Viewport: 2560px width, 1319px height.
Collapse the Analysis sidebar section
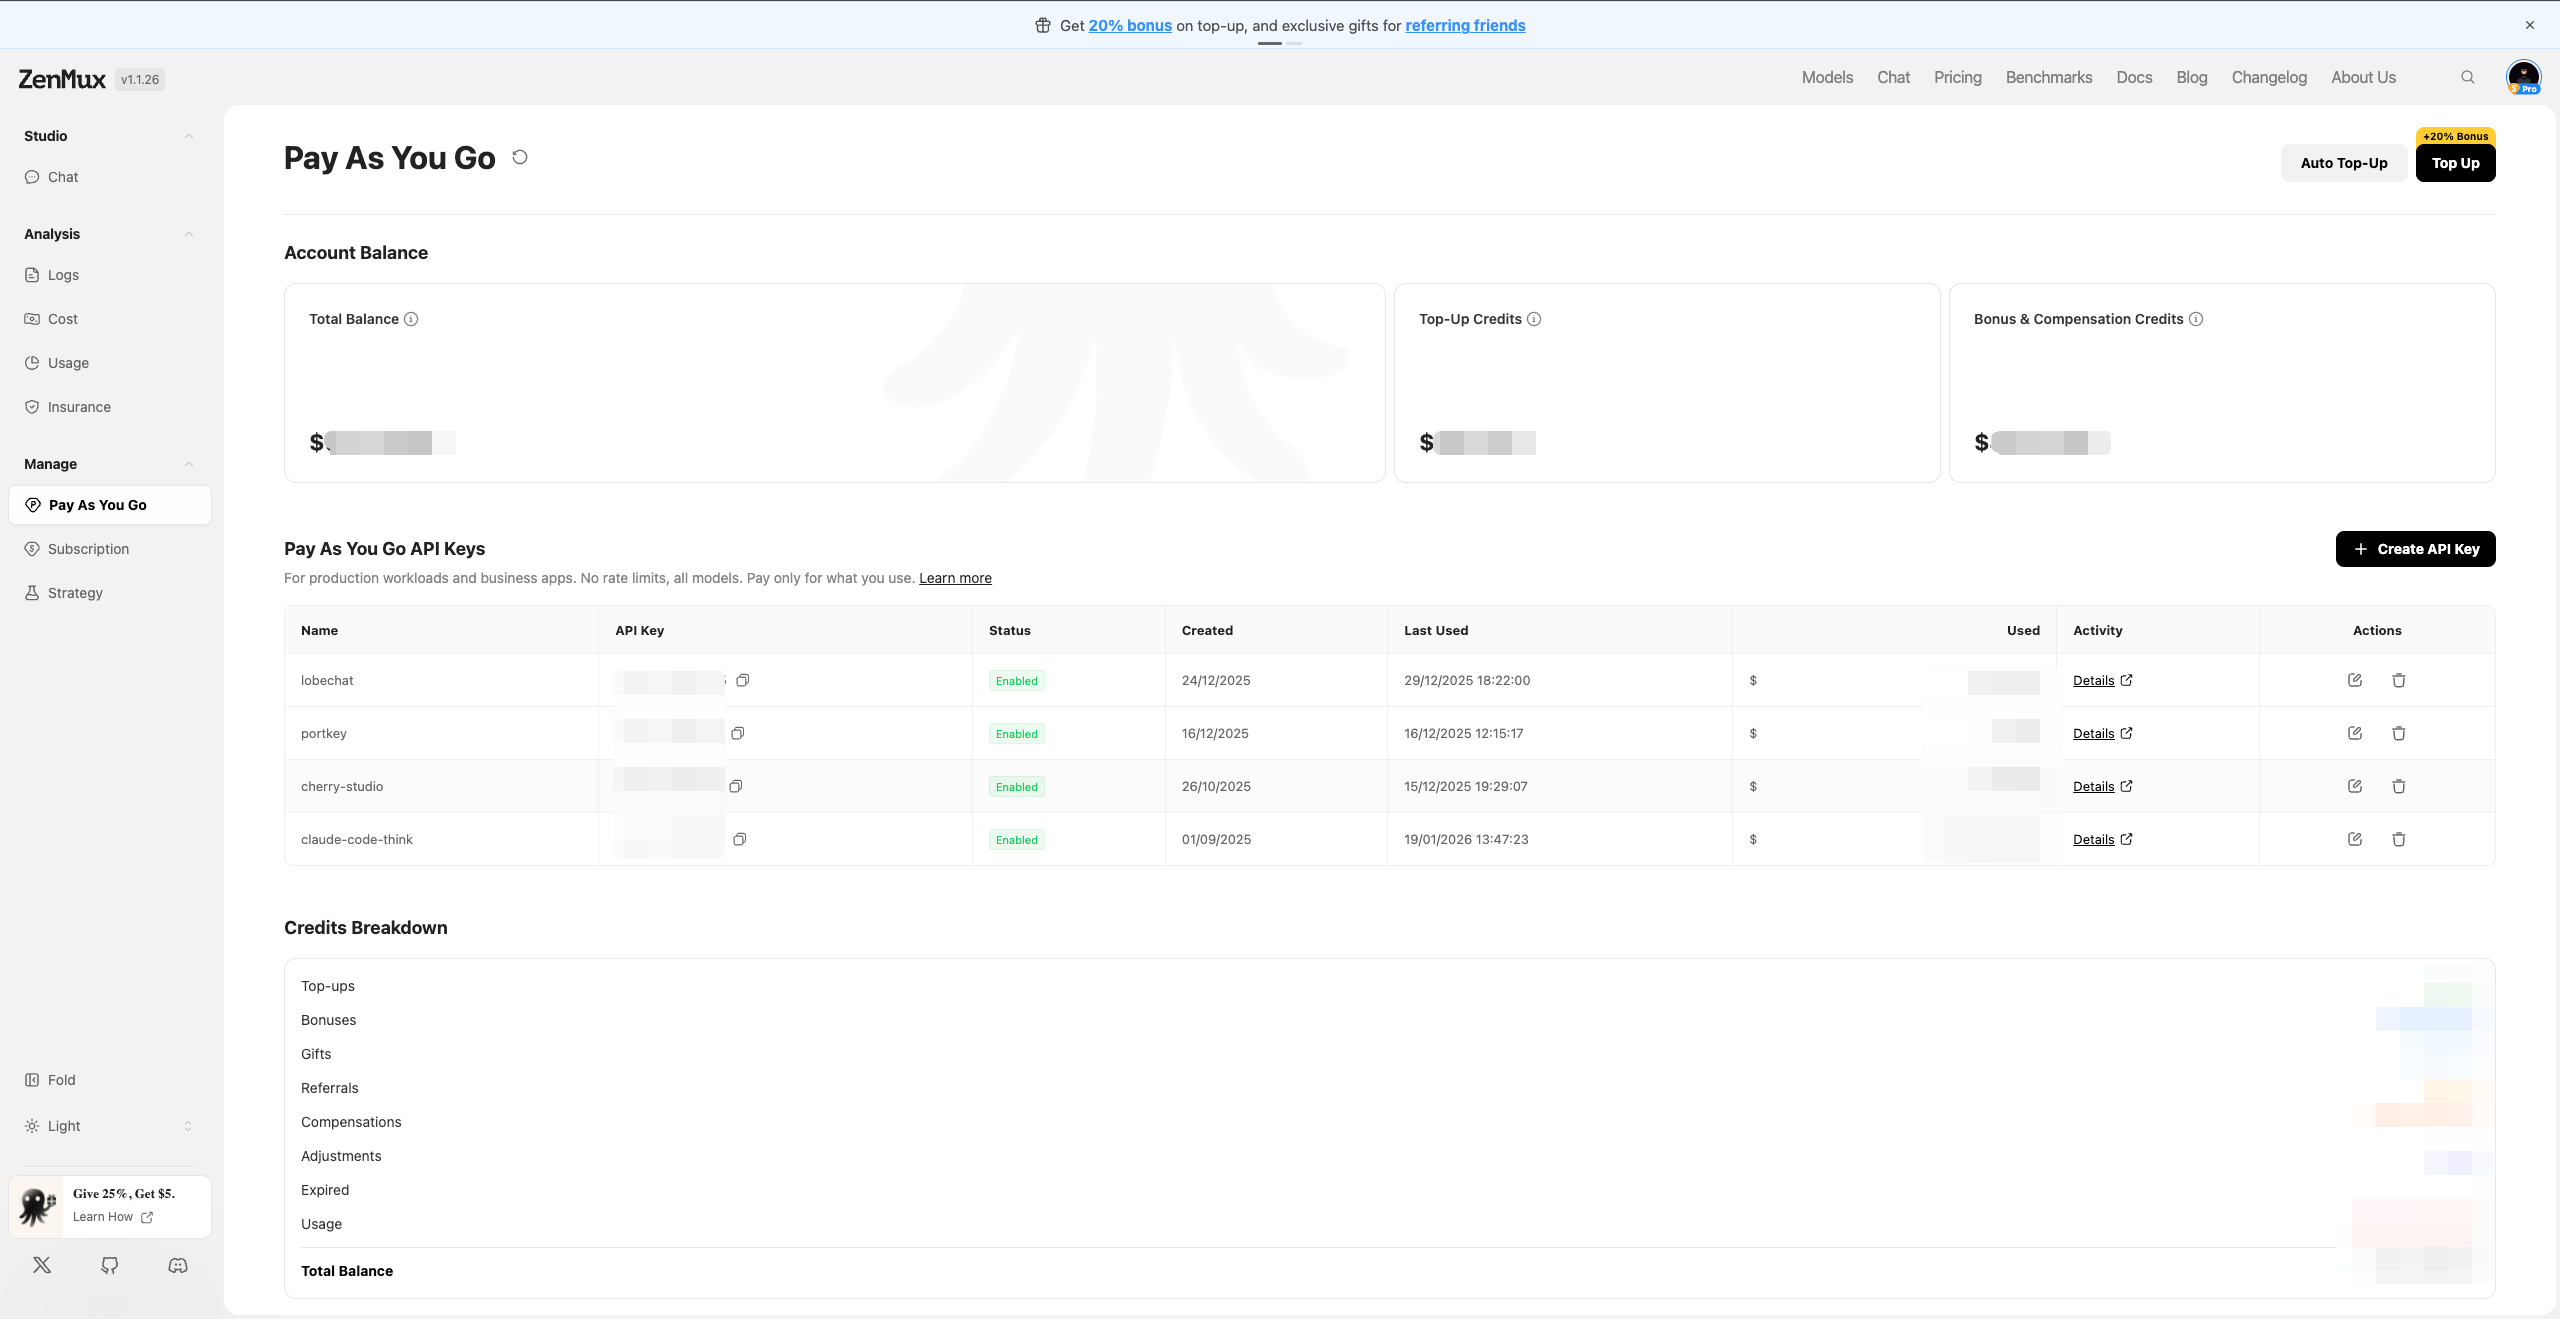189,234
